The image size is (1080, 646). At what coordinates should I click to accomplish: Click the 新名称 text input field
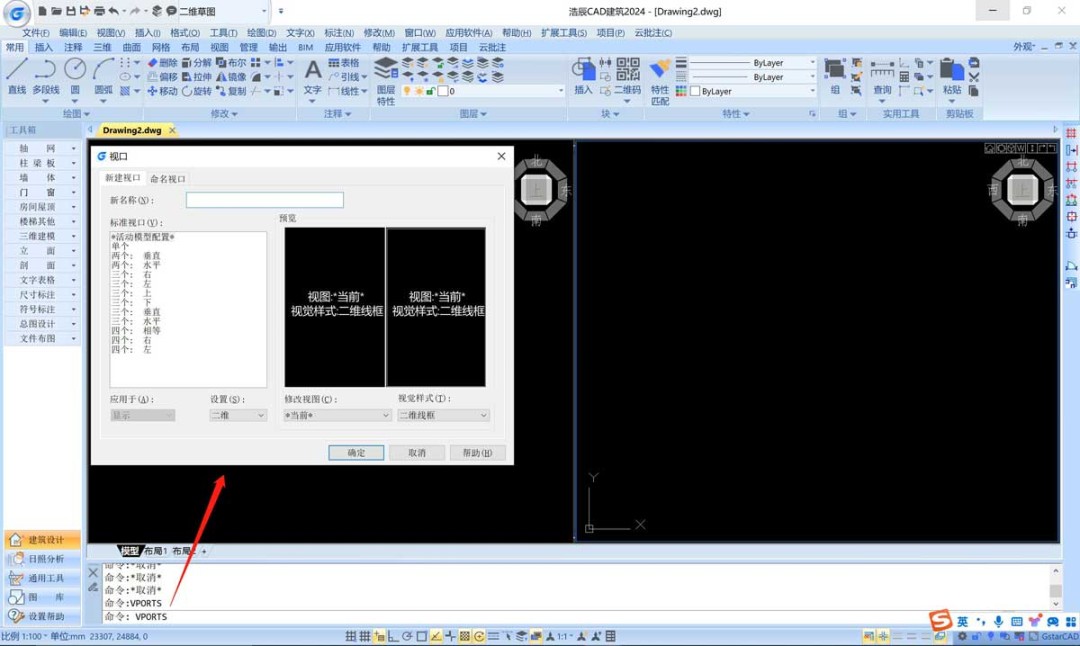coord(265,200)
